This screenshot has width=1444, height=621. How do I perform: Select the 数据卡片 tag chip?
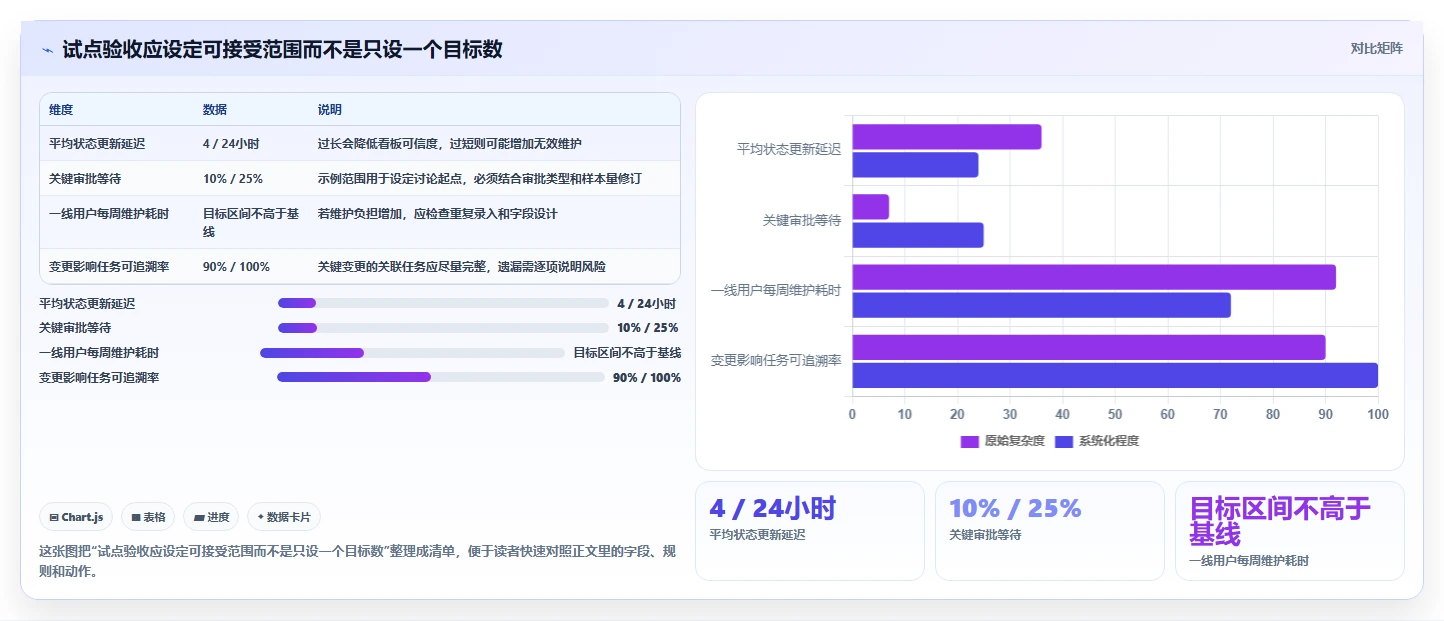(x=284, y=517)
